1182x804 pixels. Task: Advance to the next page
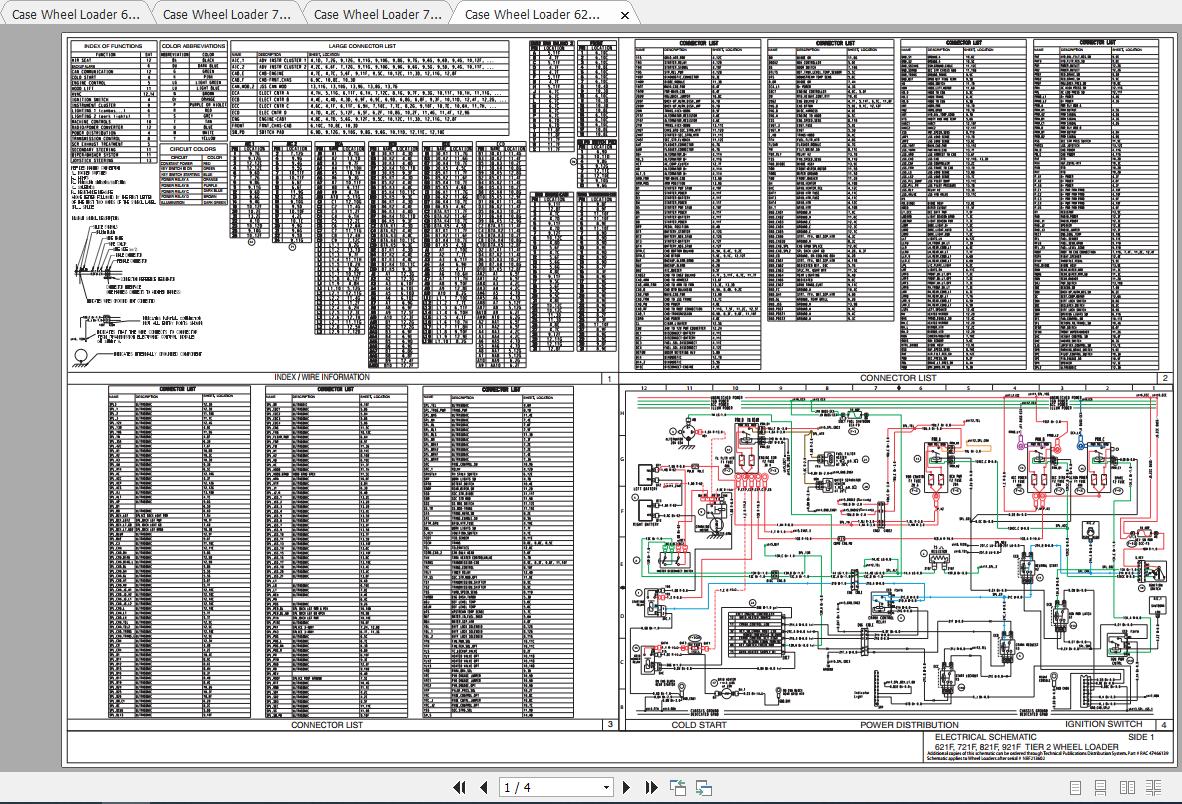coord(627,788)
